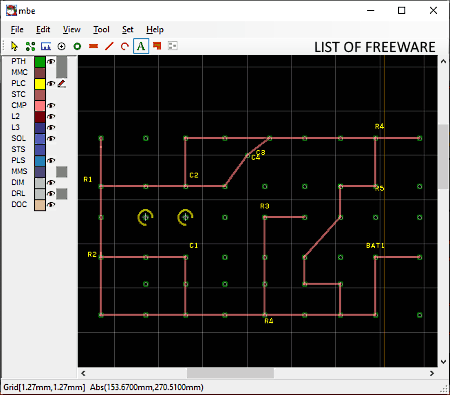
Task: Toggle eye icon for SOL layer
Action: tap(51, 138)
